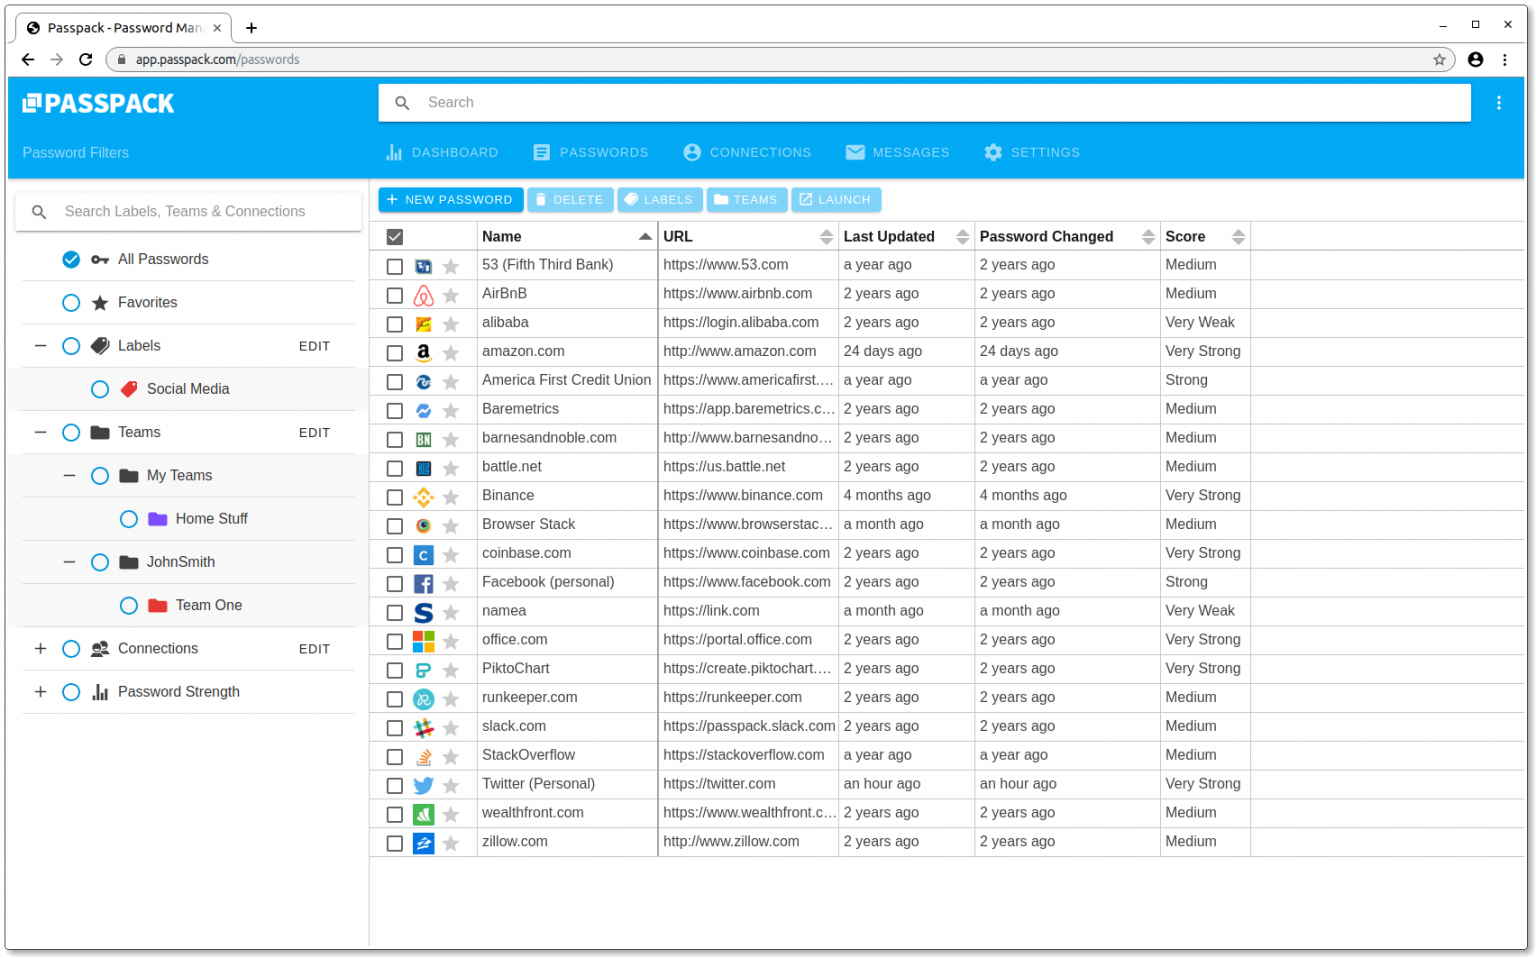Click the Twitter icon in the Twitter (Personal) row
1536x958 pixels.
(x=423, y=785)
